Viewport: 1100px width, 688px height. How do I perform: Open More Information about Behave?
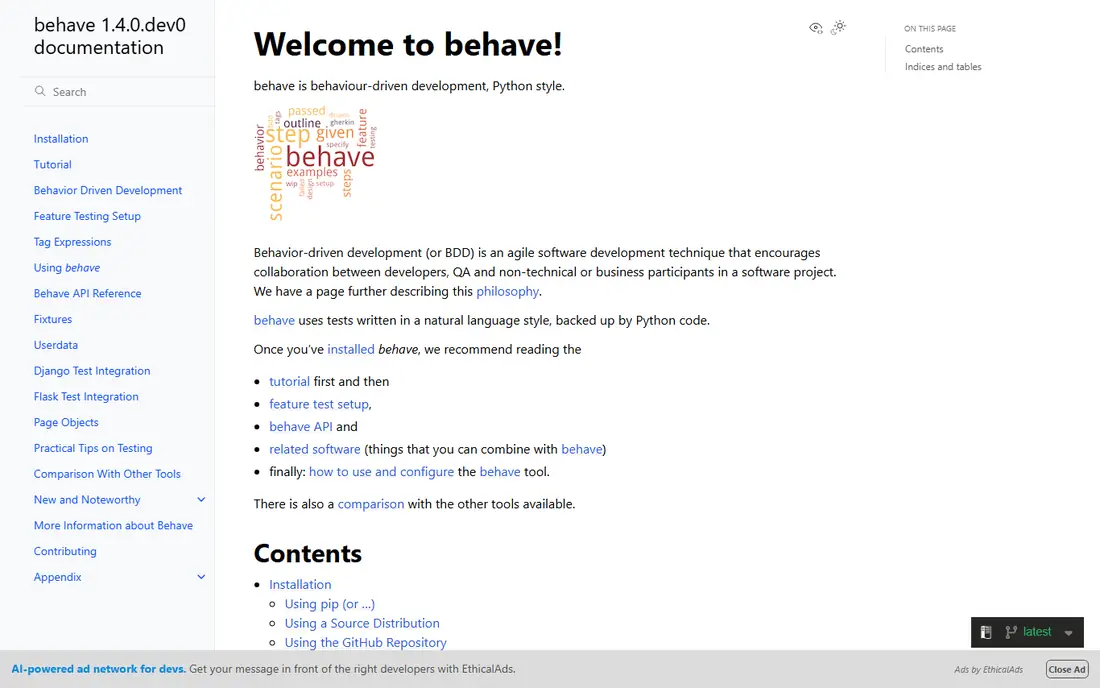pos(113,525)
